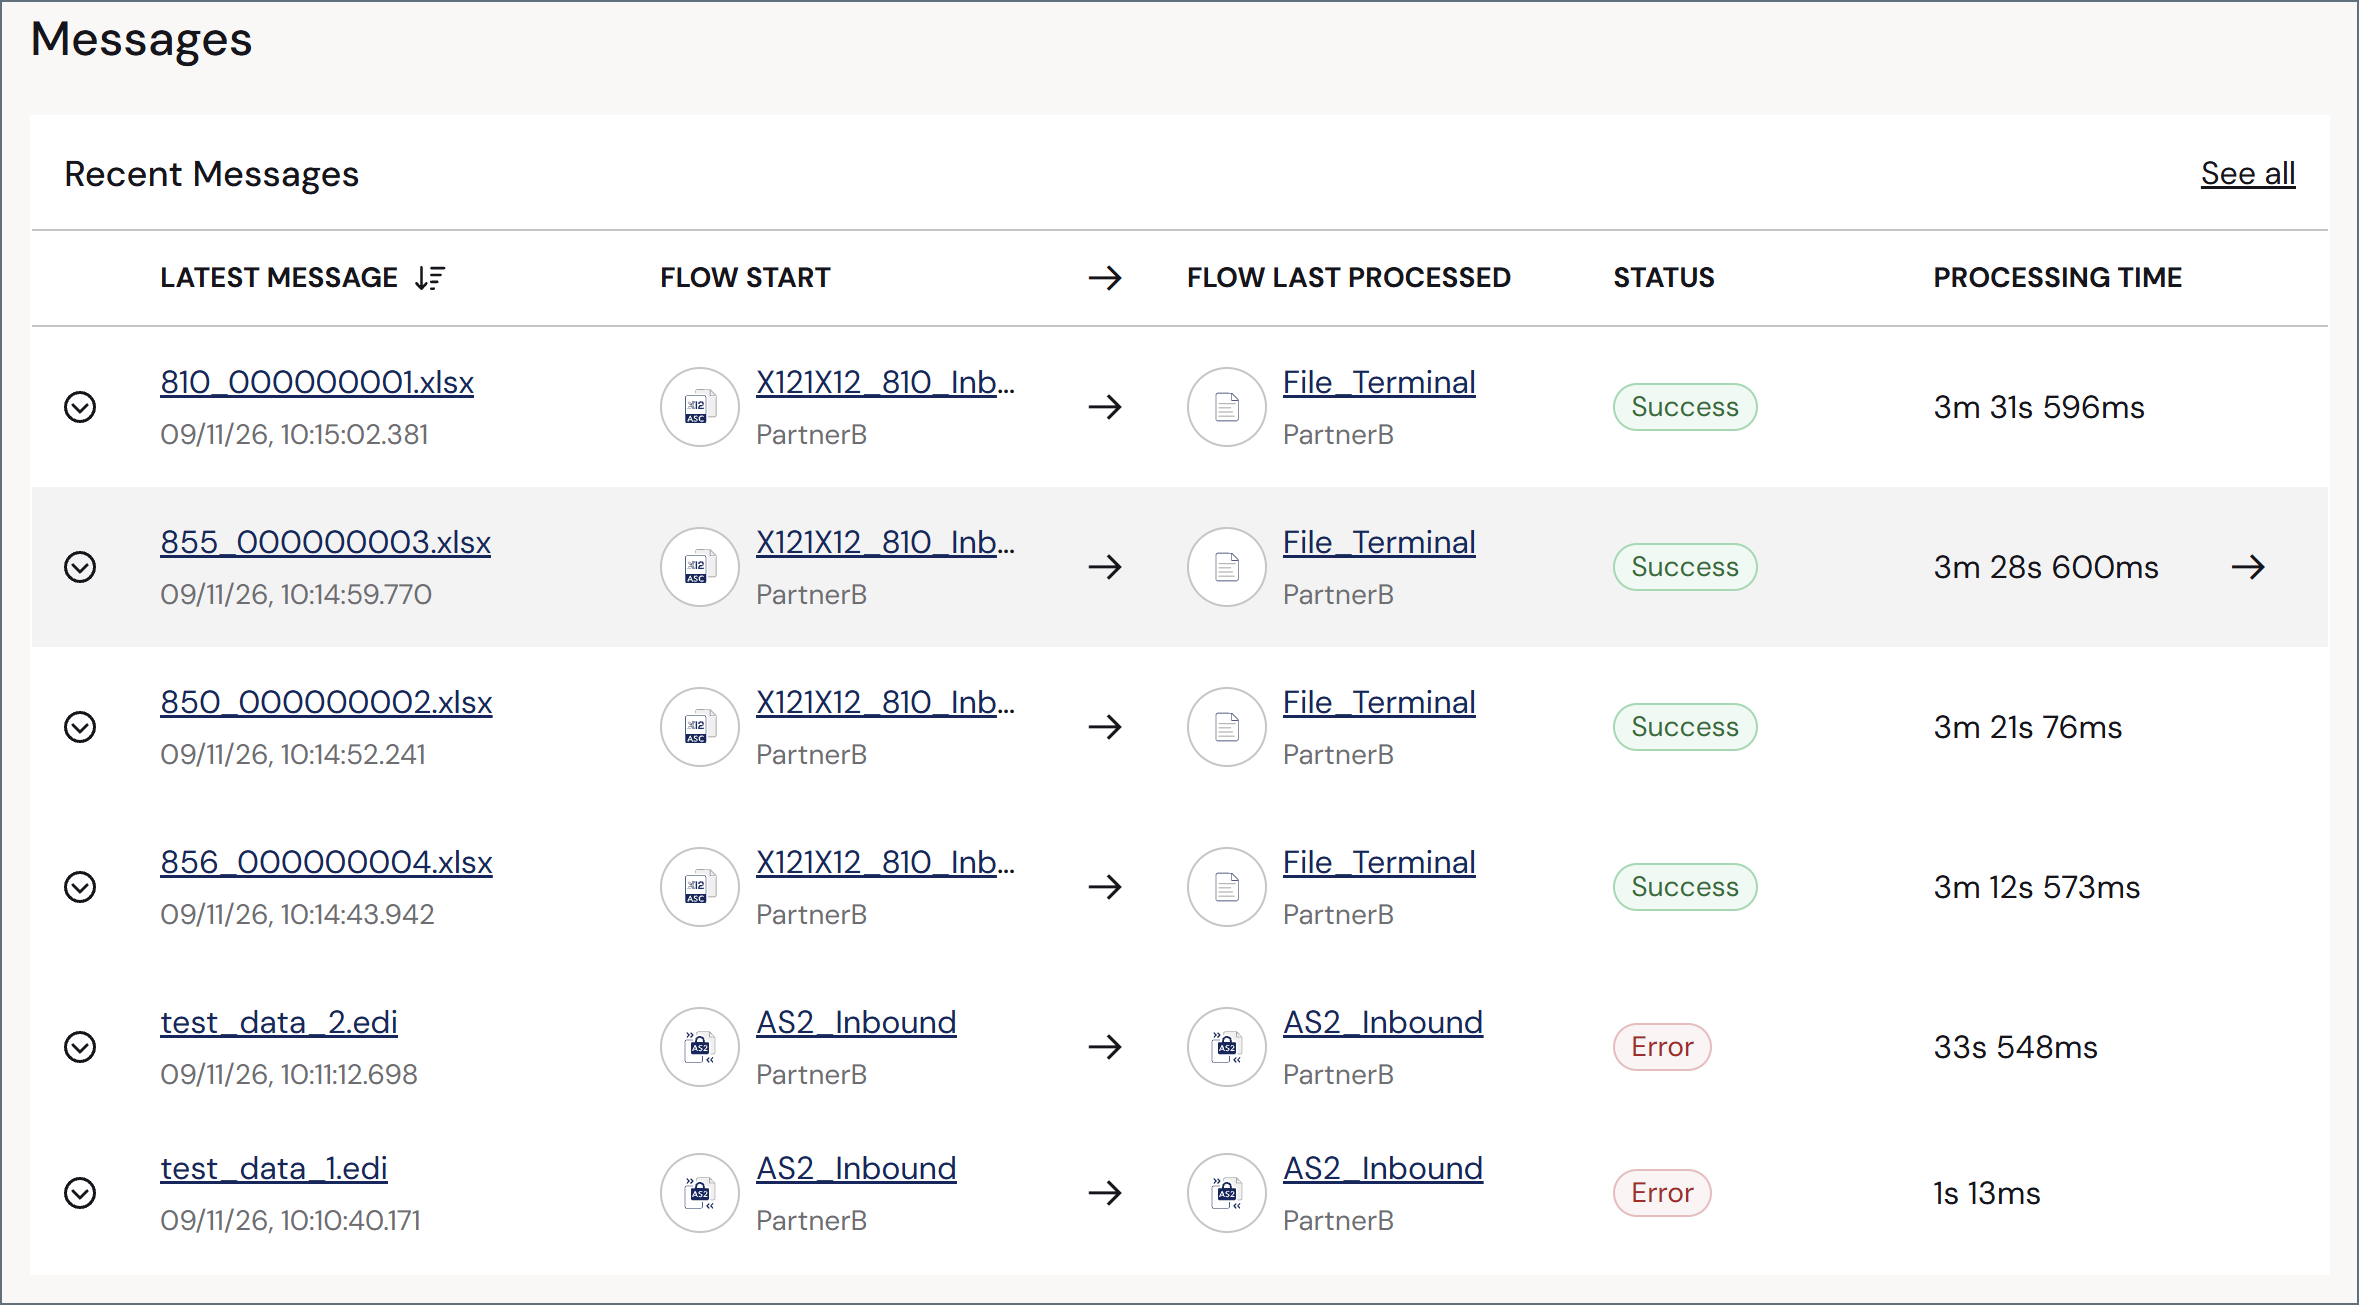Click the X12 flow icon for 856_000000004.xlsx row
The width and height of the screenshot is (2359, 1305).
(699, 887)
